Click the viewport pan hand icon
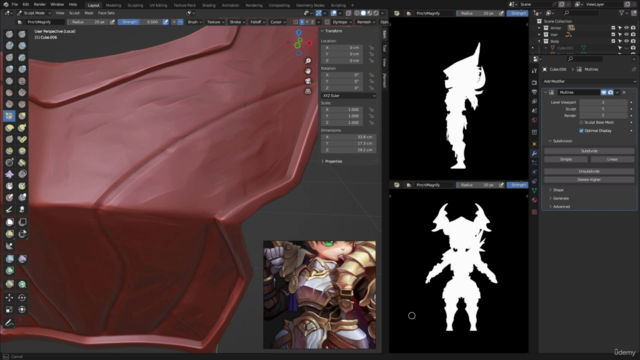Image resolution: width=640 pixels, height=360 pixels. point(308,71)
